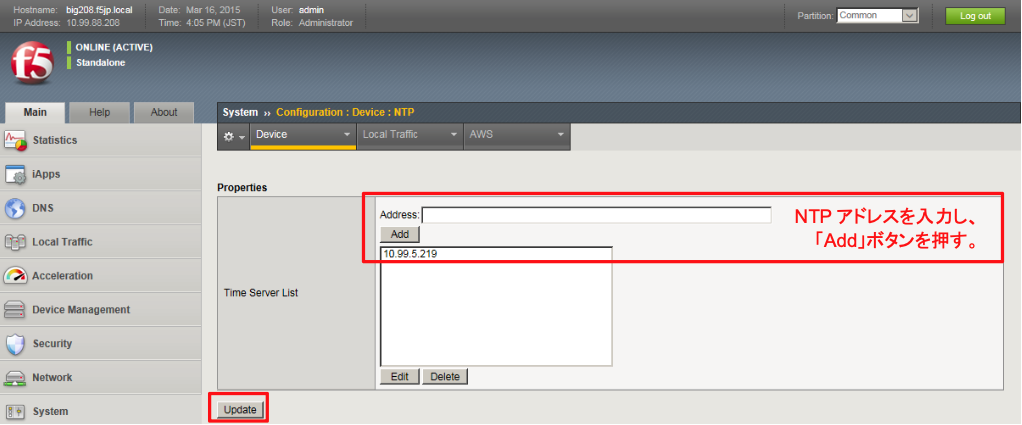Screen dimensions: 1022x425
Task: Open the gear settings menu
Action: [x=233, y=136]
